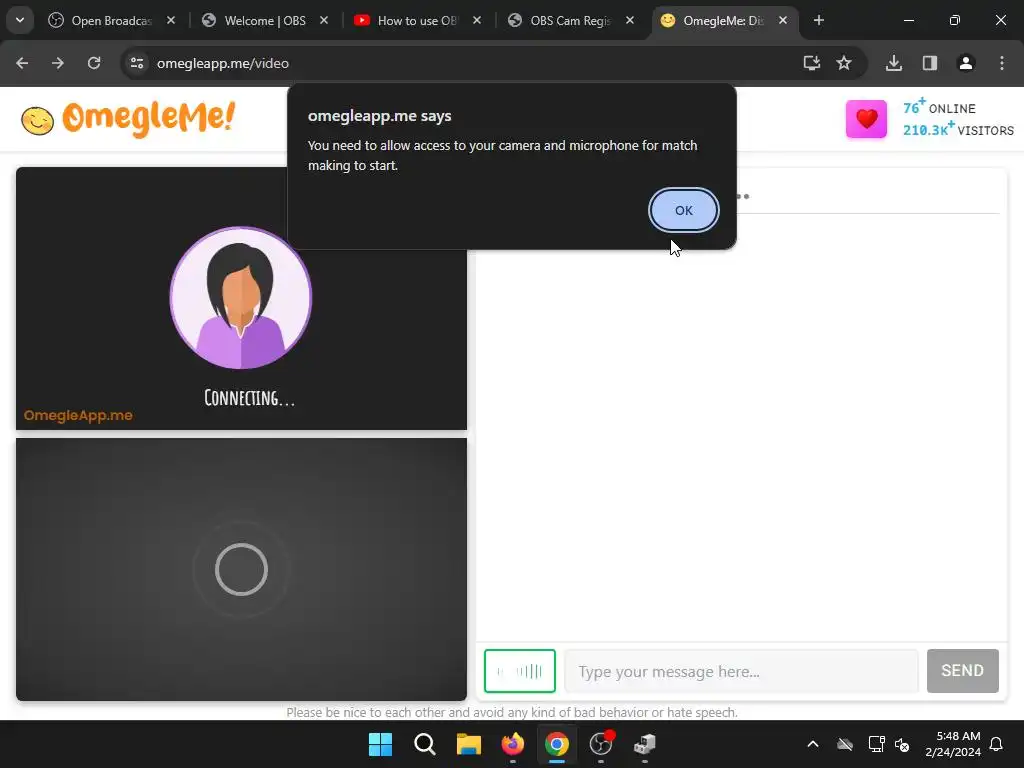Switch to the Welcome | OBS tab
The height and width of the screenshot is (768, 1024).
[264, 20]
